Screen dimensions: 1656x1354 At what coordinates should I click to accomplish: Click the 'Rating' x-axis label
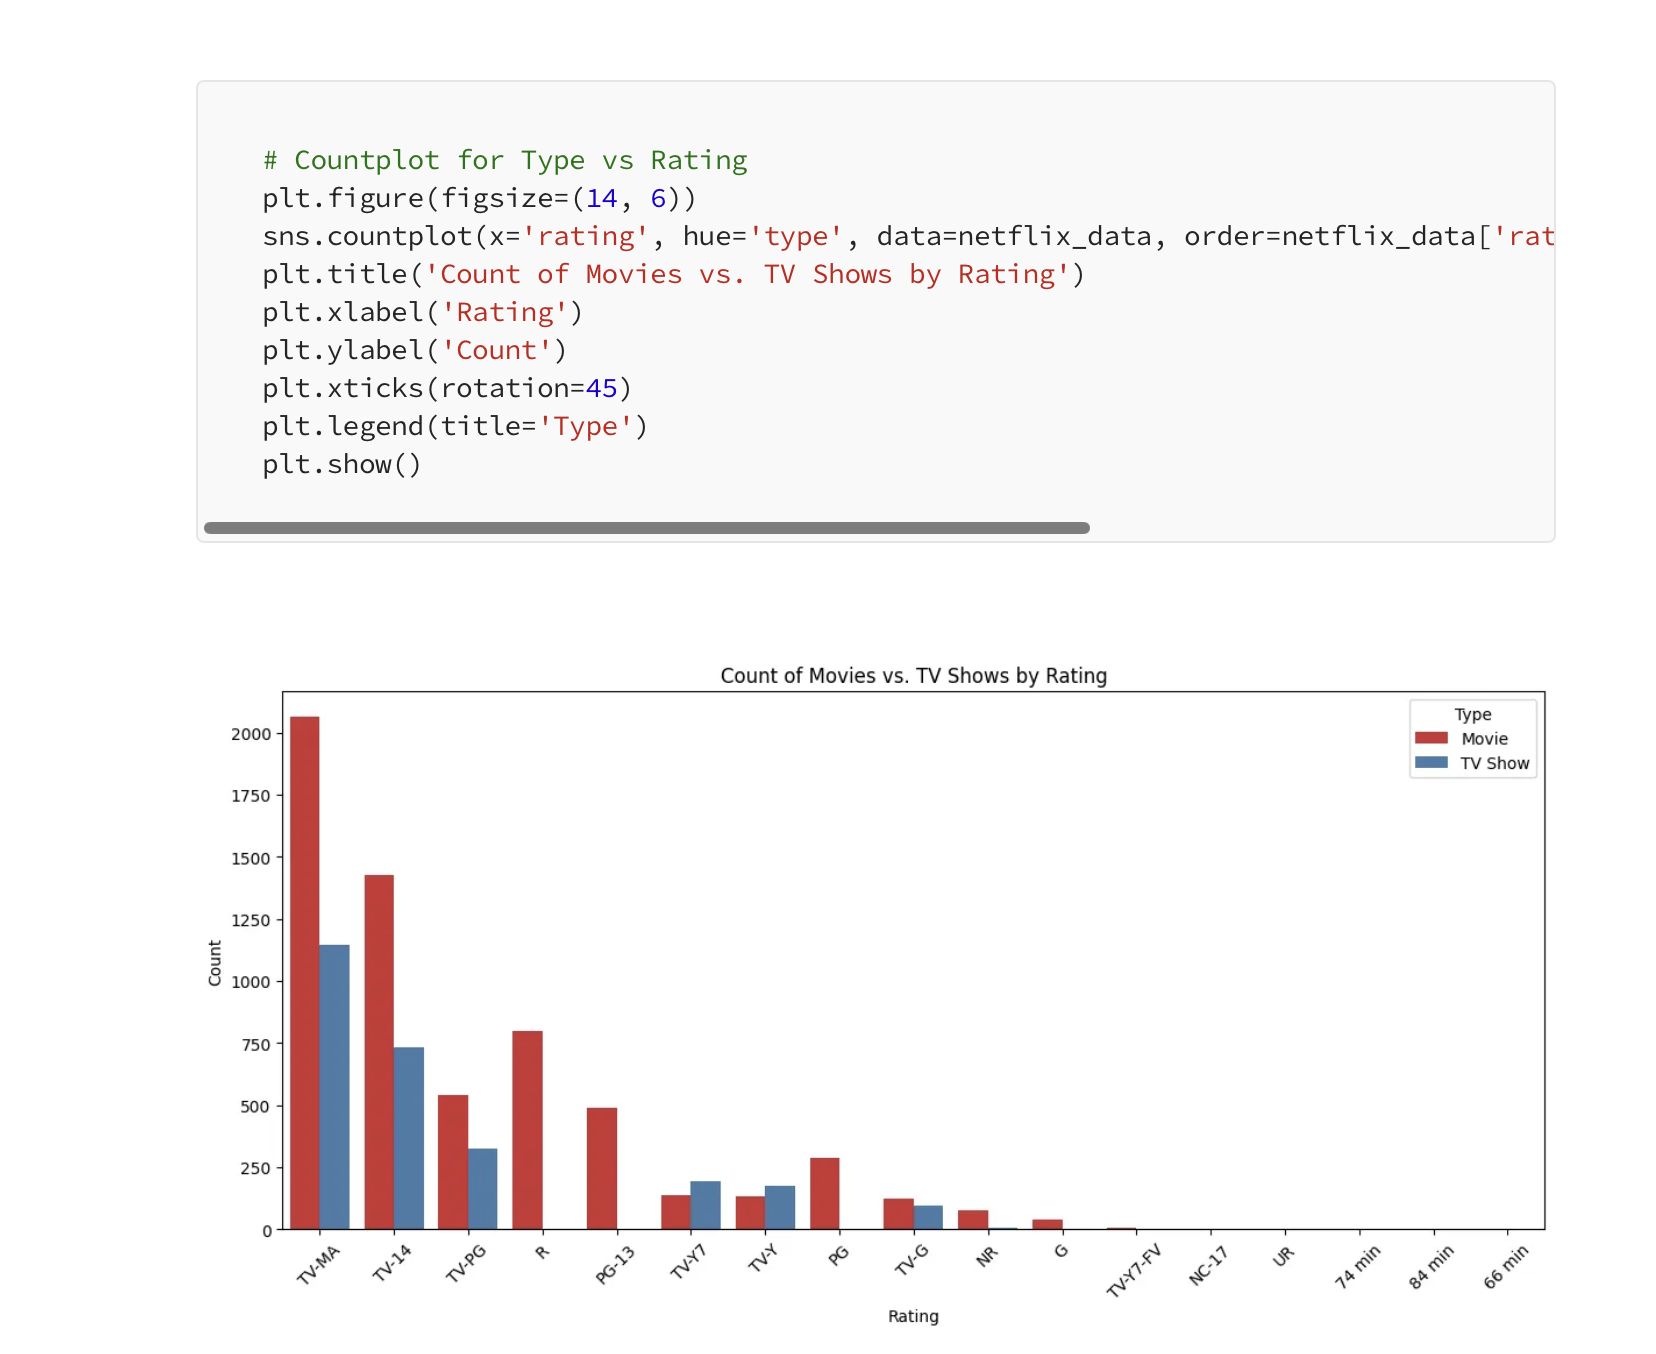pyautogui.click(x=913, y=1316)
